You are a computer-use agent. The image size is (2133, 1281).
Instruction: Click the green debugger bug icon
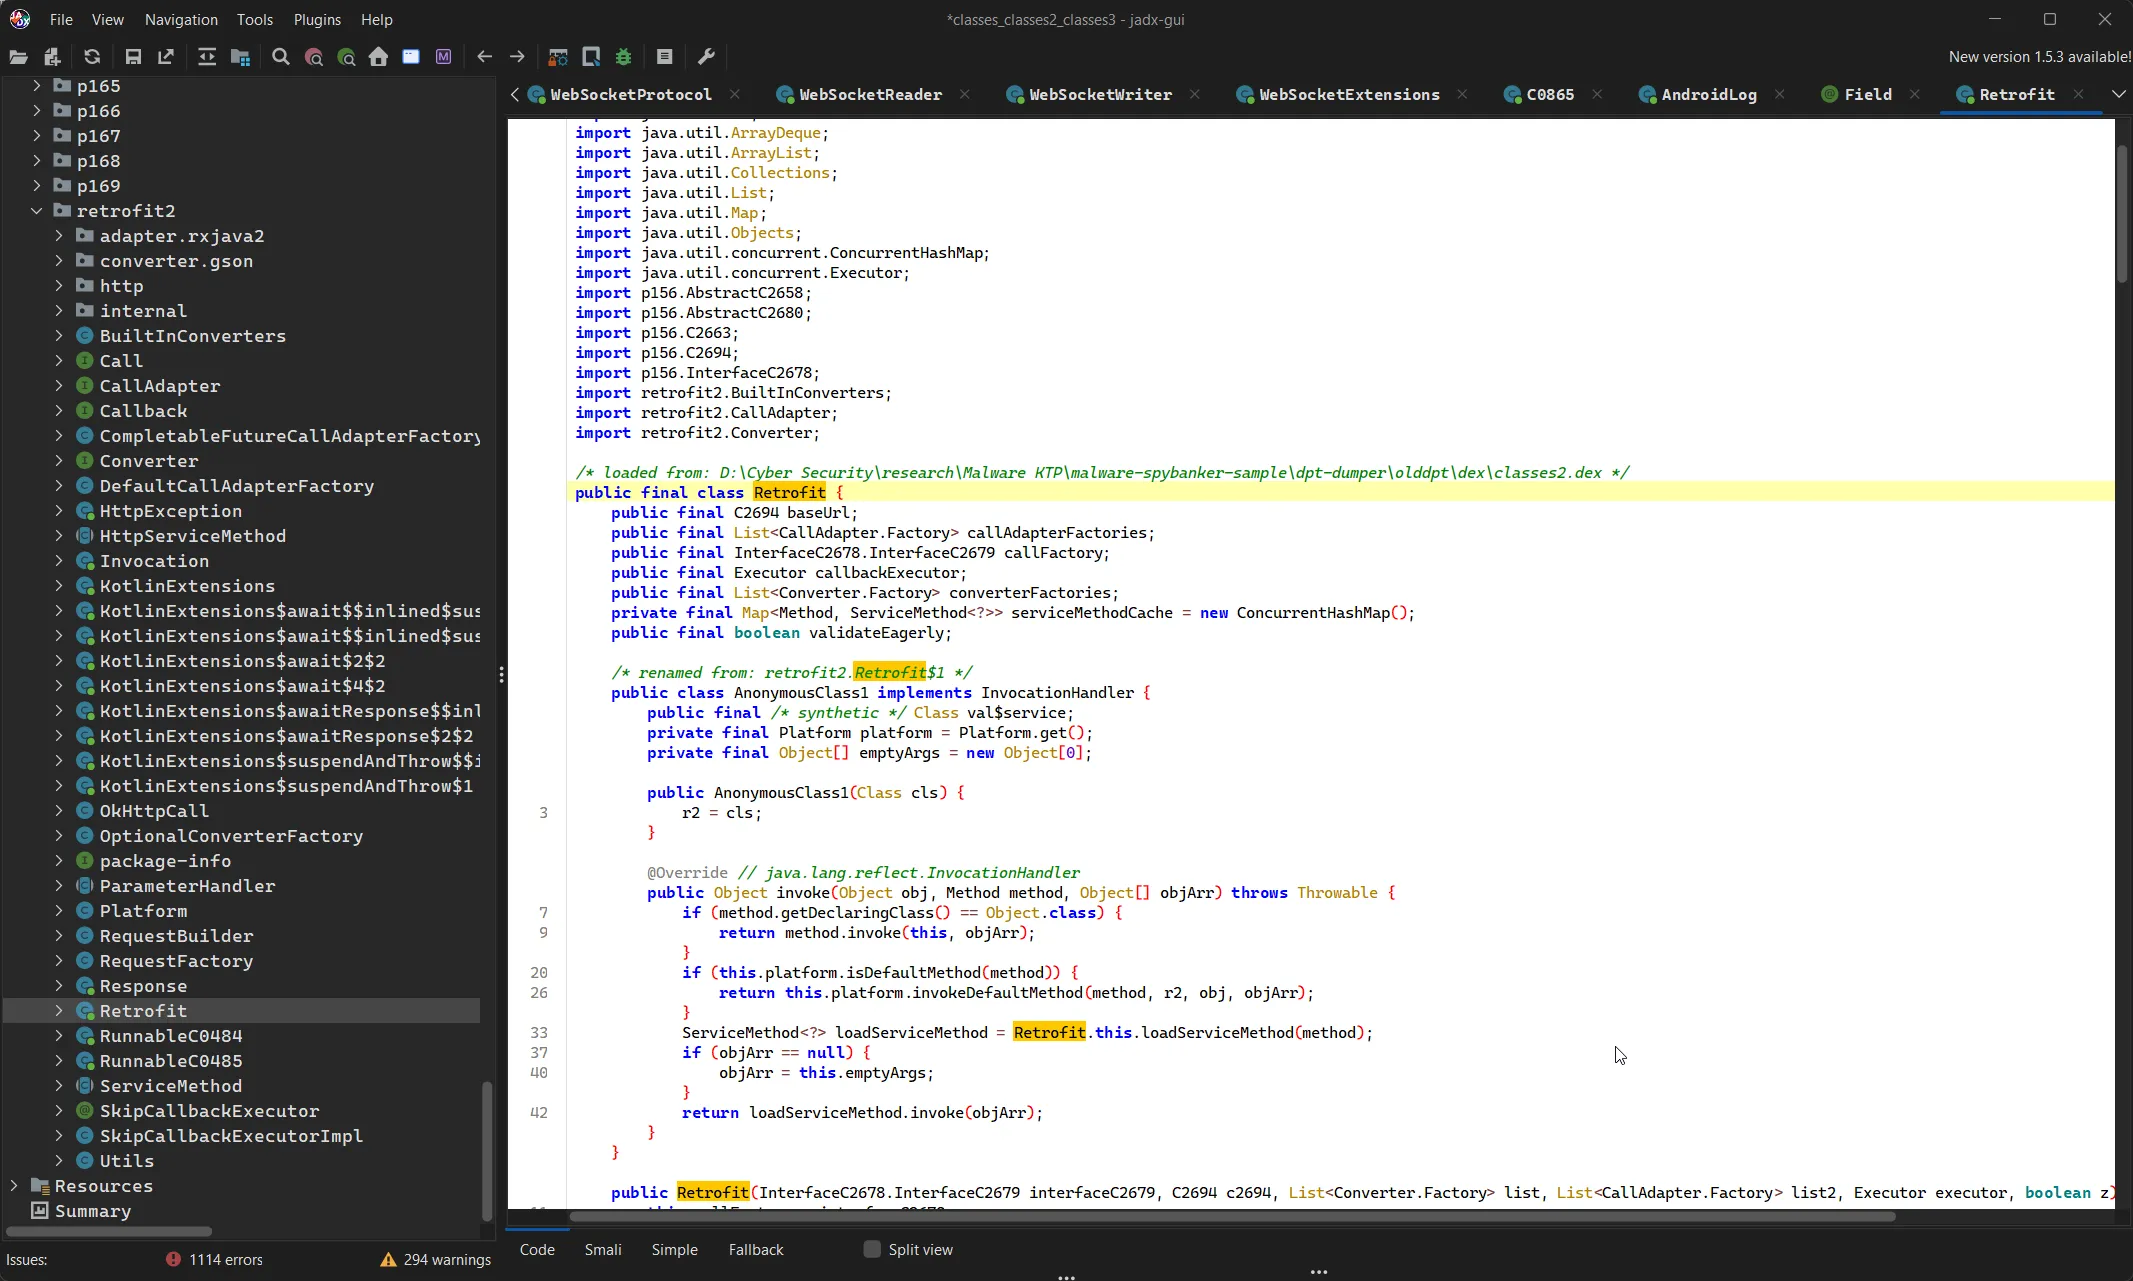tap(624, 57)
